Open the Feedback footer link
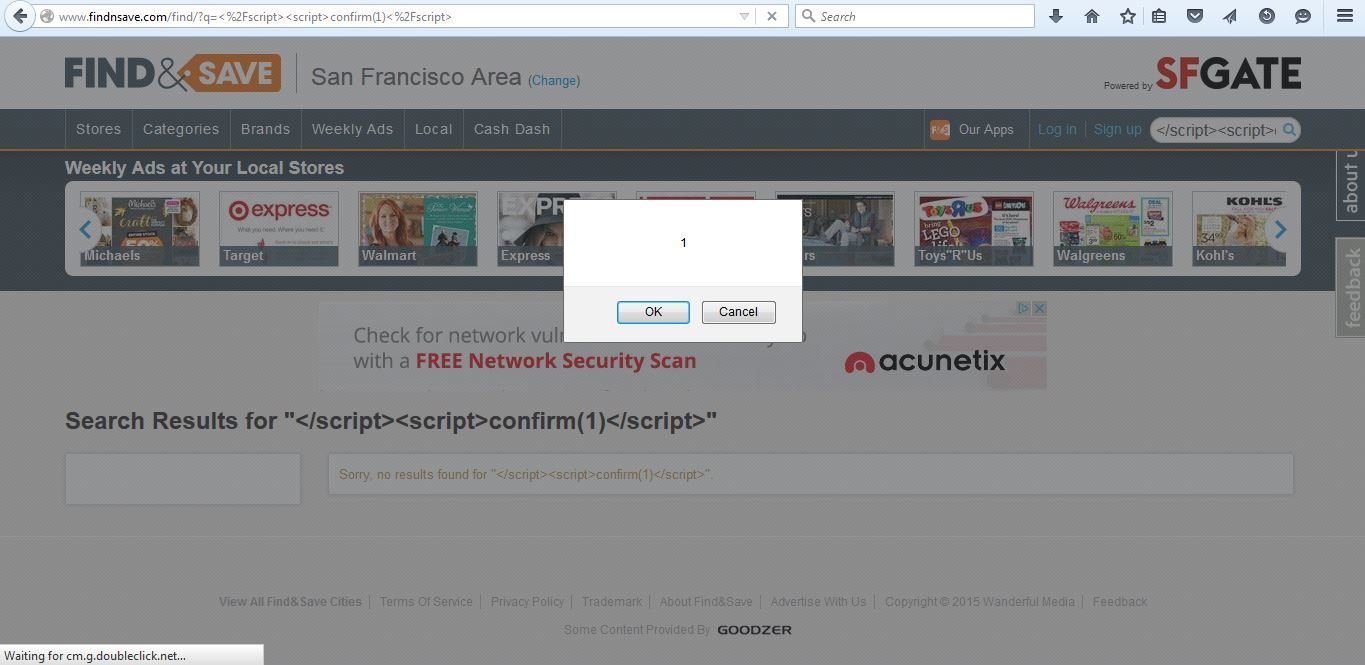This screenshot has height=665, width=1365. point(1120,602)
